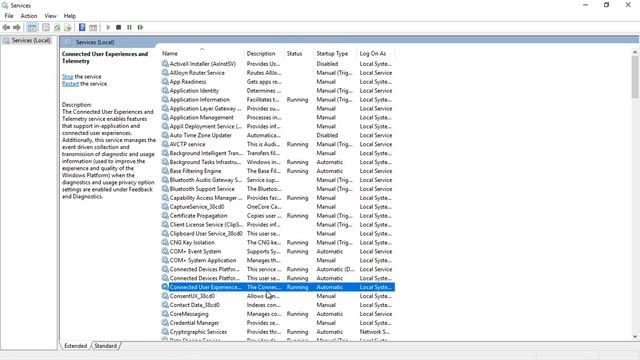Click the scrollbar up arrow
The image size is (640, 360).
(x=635, y=52)
